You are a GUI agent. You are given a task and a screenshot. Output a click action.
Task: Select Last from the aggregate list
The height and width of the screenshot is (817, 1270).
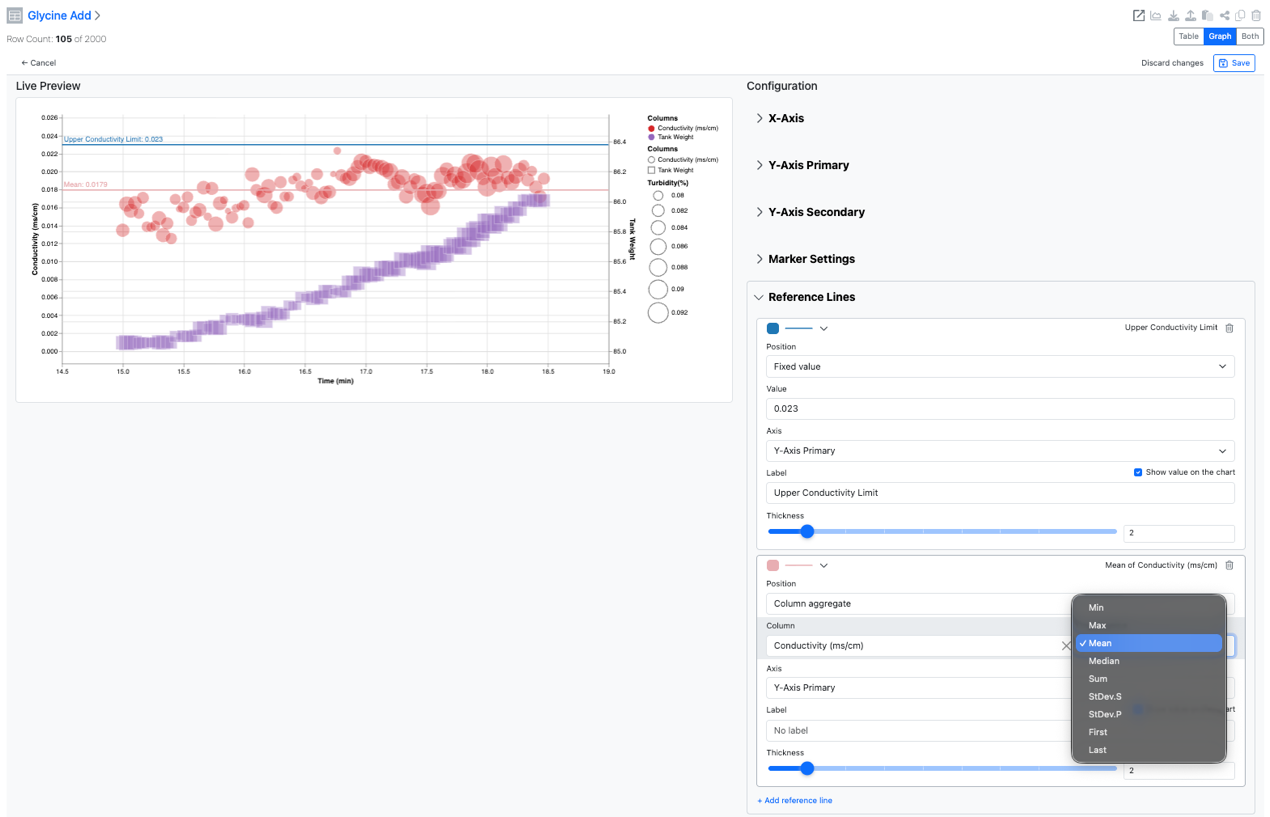pos(1149,750)
